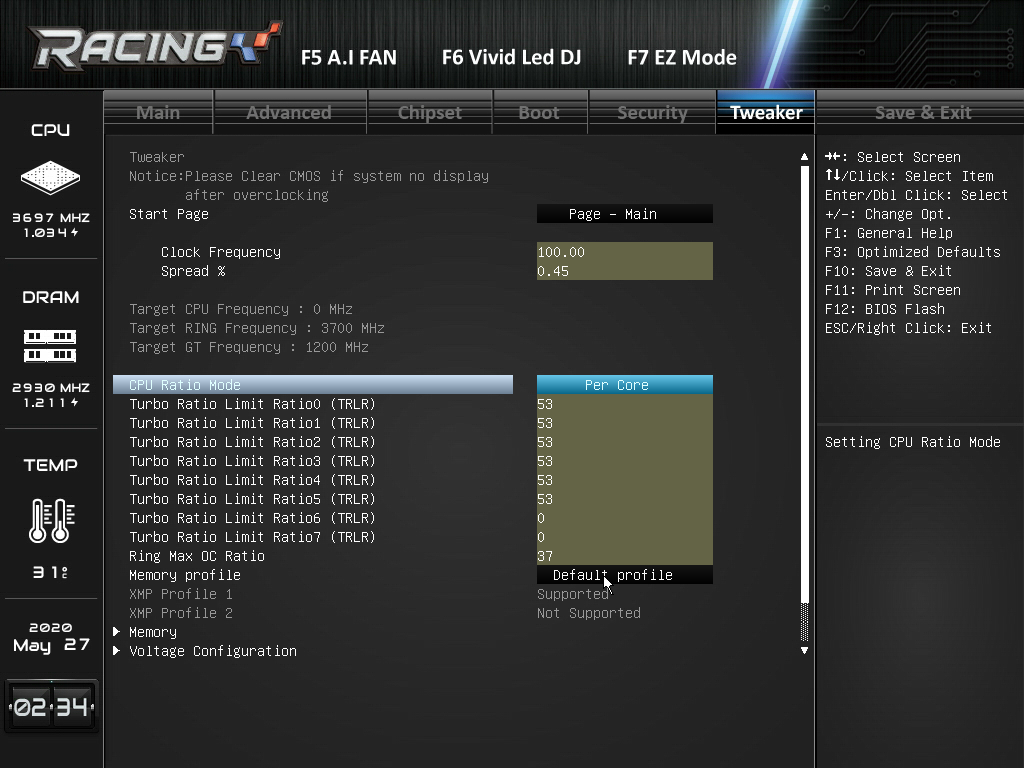Click the digital clock showing 02:34
Viewport: 1024px width, 768px height.
point(52,706)
